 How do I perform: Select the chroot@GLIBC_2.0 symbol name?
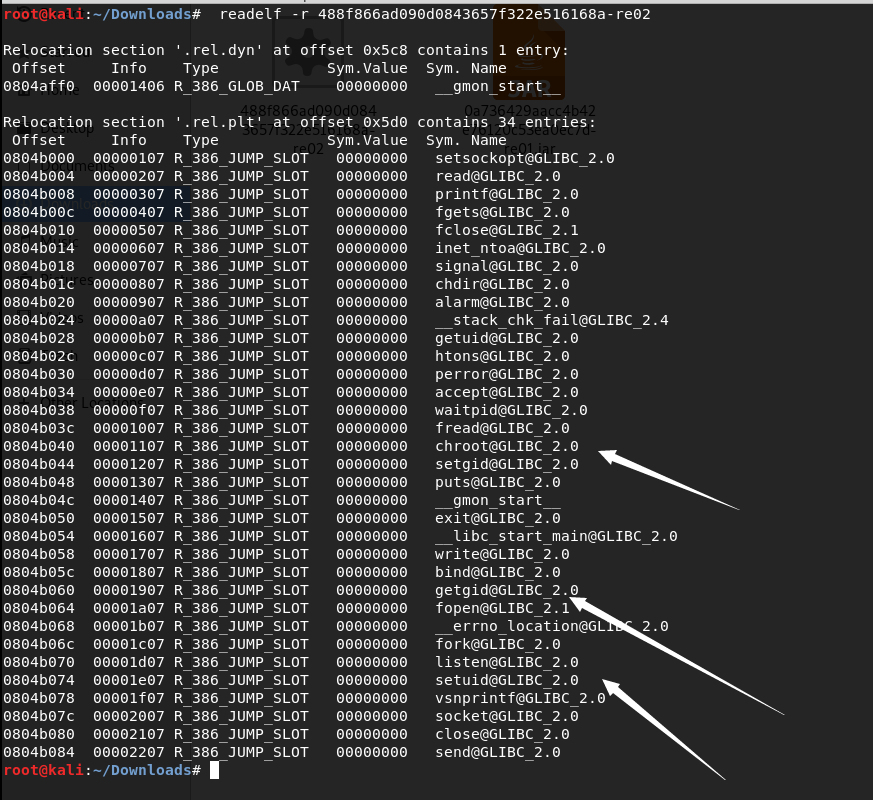pos(507,446)
